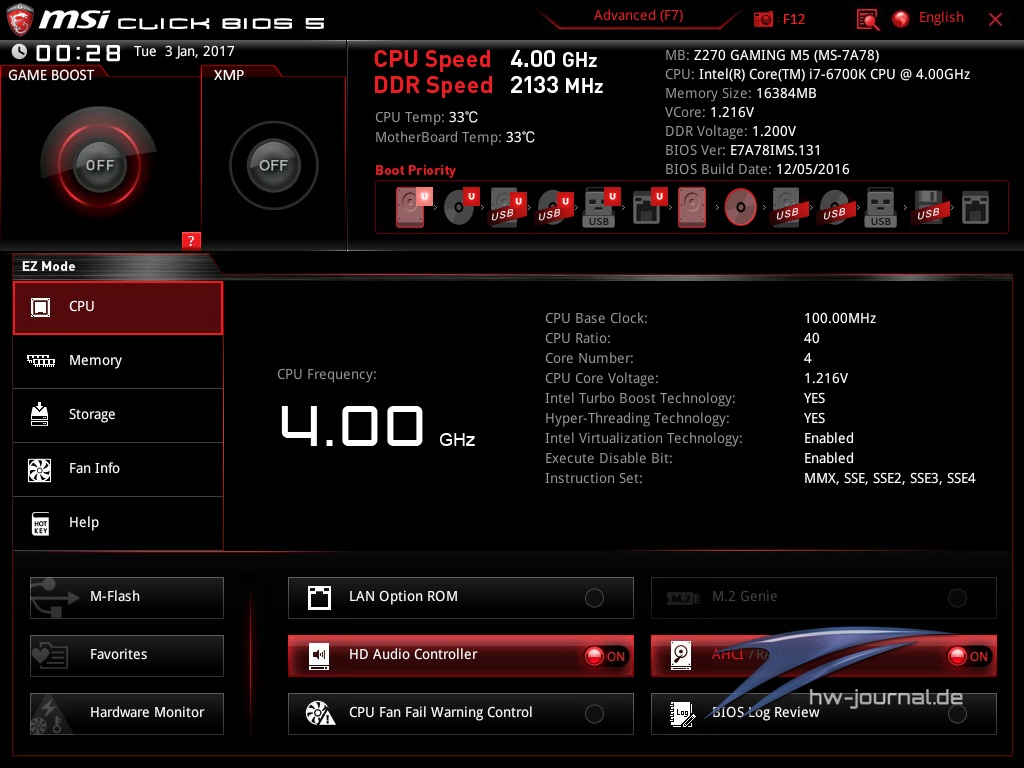Select first hard disk boot priority icon
Viewport: 1024px width, 768px height.
pos(411,207)
